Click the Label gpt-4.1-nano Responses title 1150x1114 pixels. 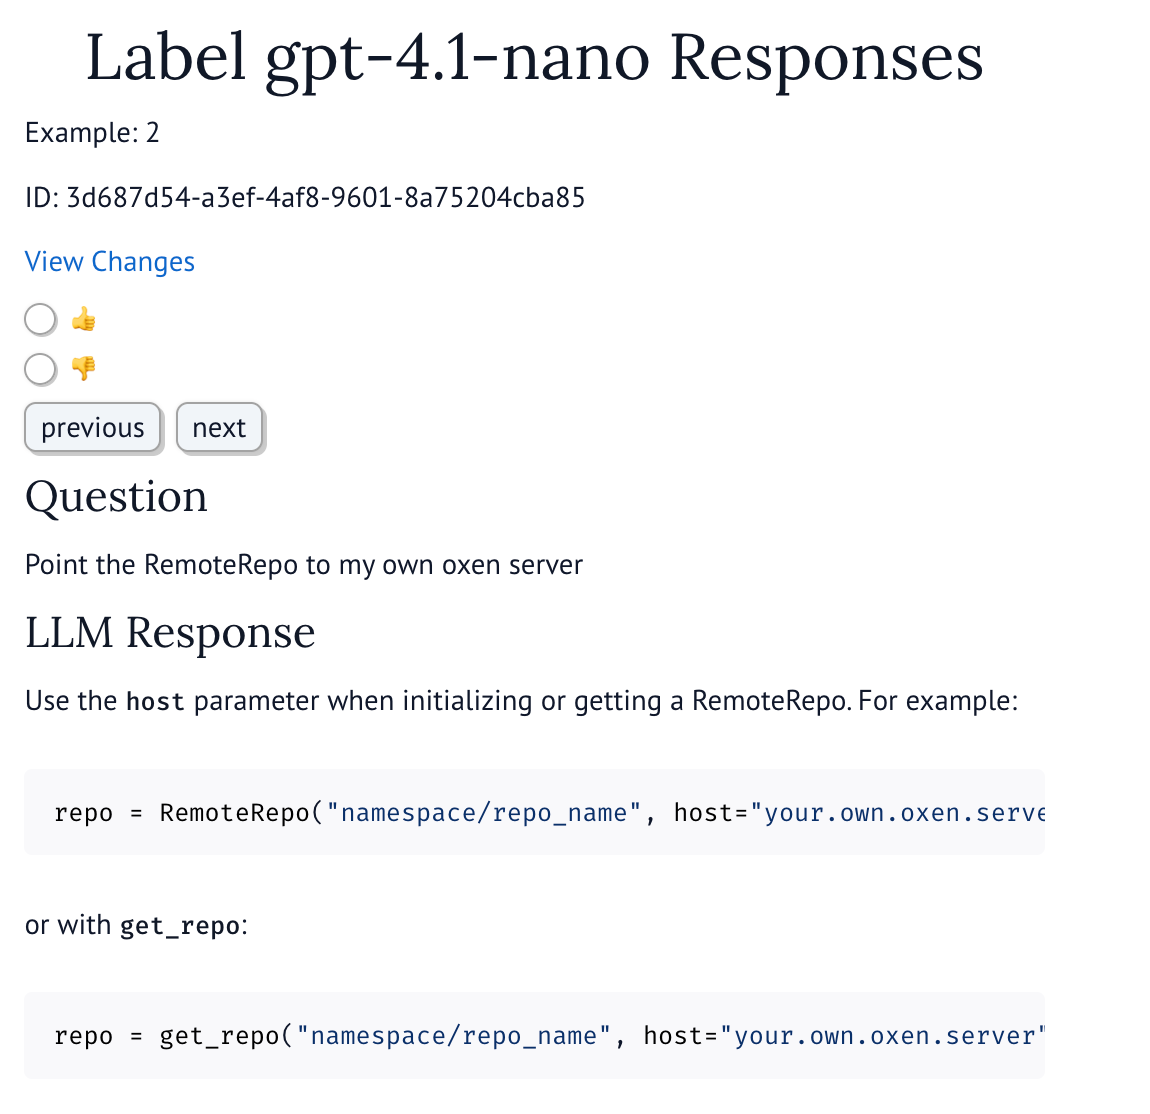535,58
